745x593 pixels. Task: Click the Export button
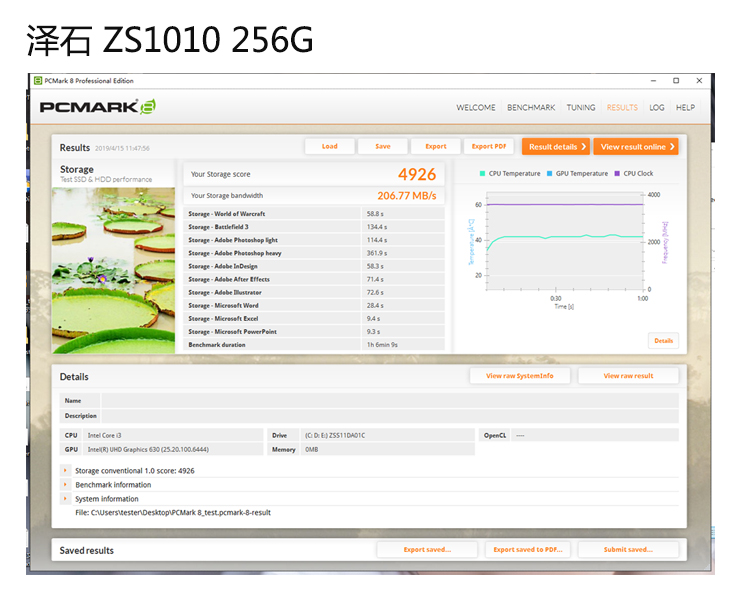coord(436,146)
